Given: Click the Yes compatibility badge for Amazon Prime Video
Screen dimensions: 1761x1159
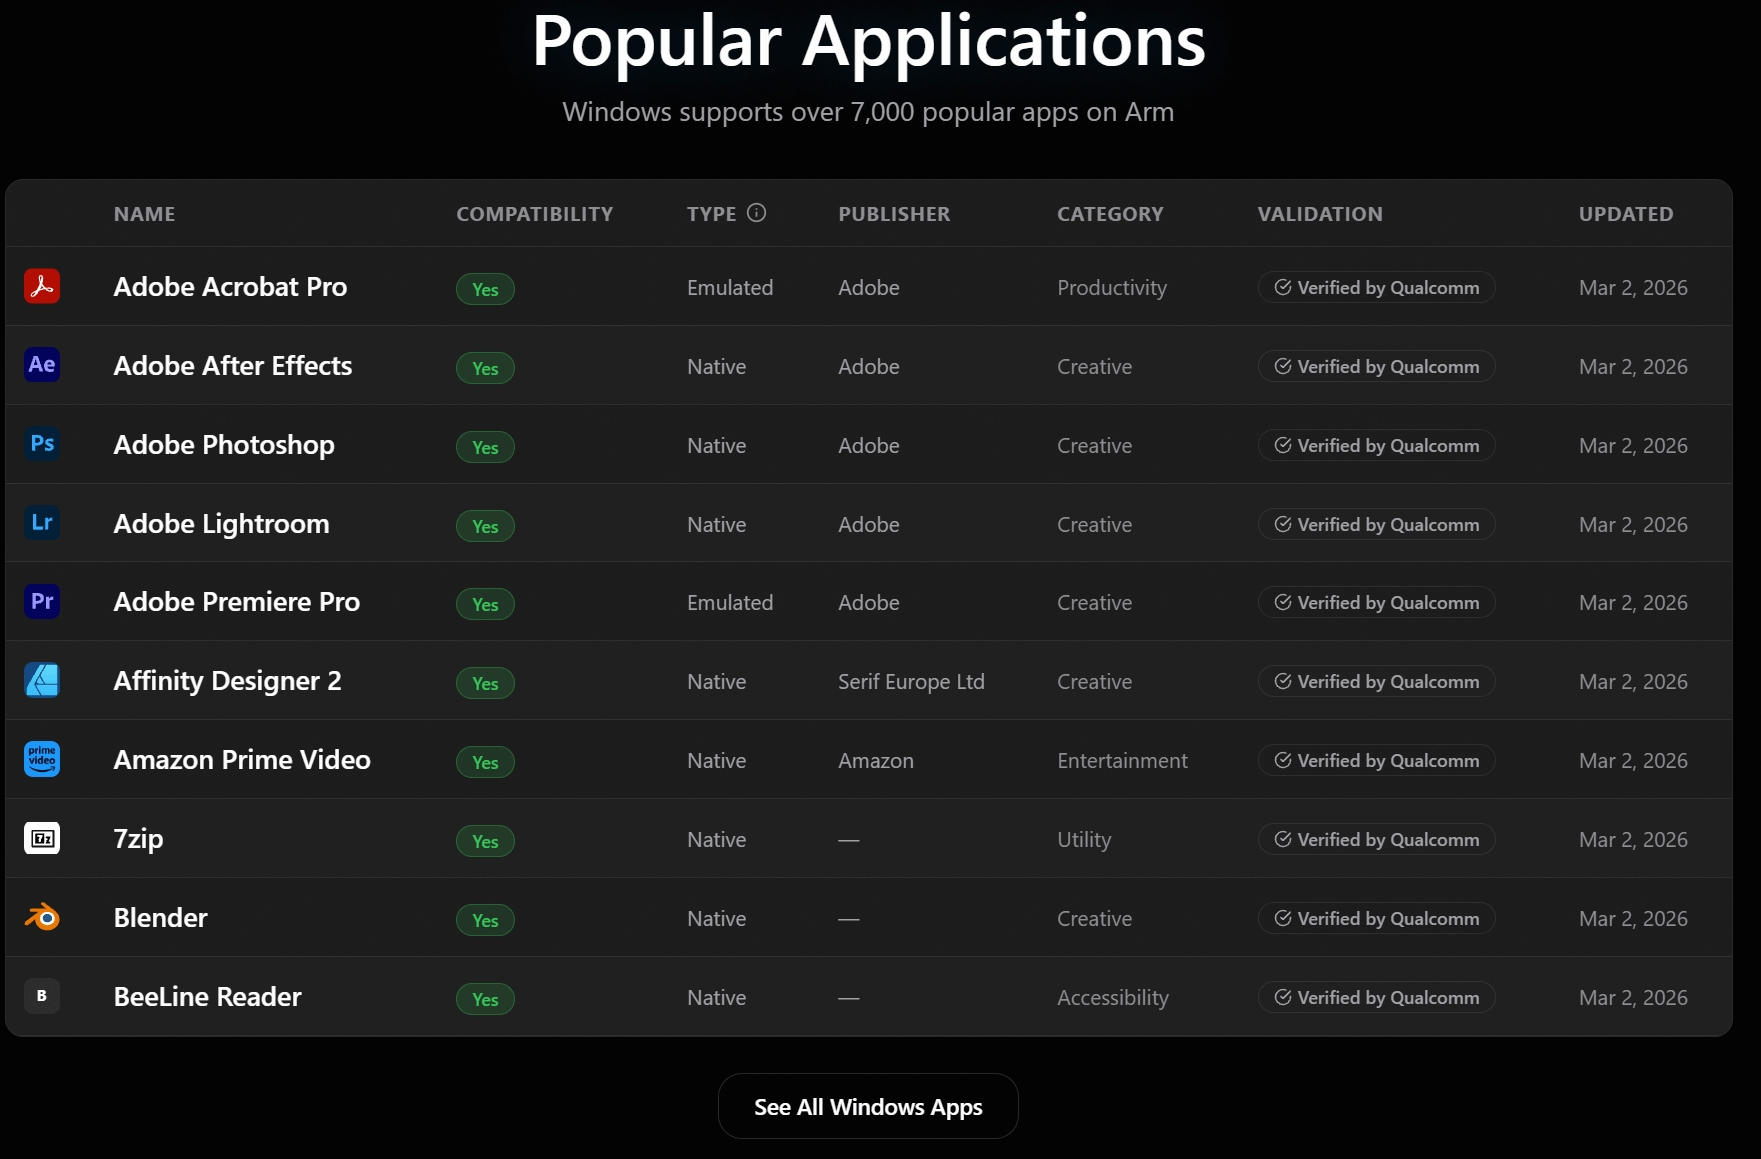Looking at the screenshot, I should pos(485,762).
